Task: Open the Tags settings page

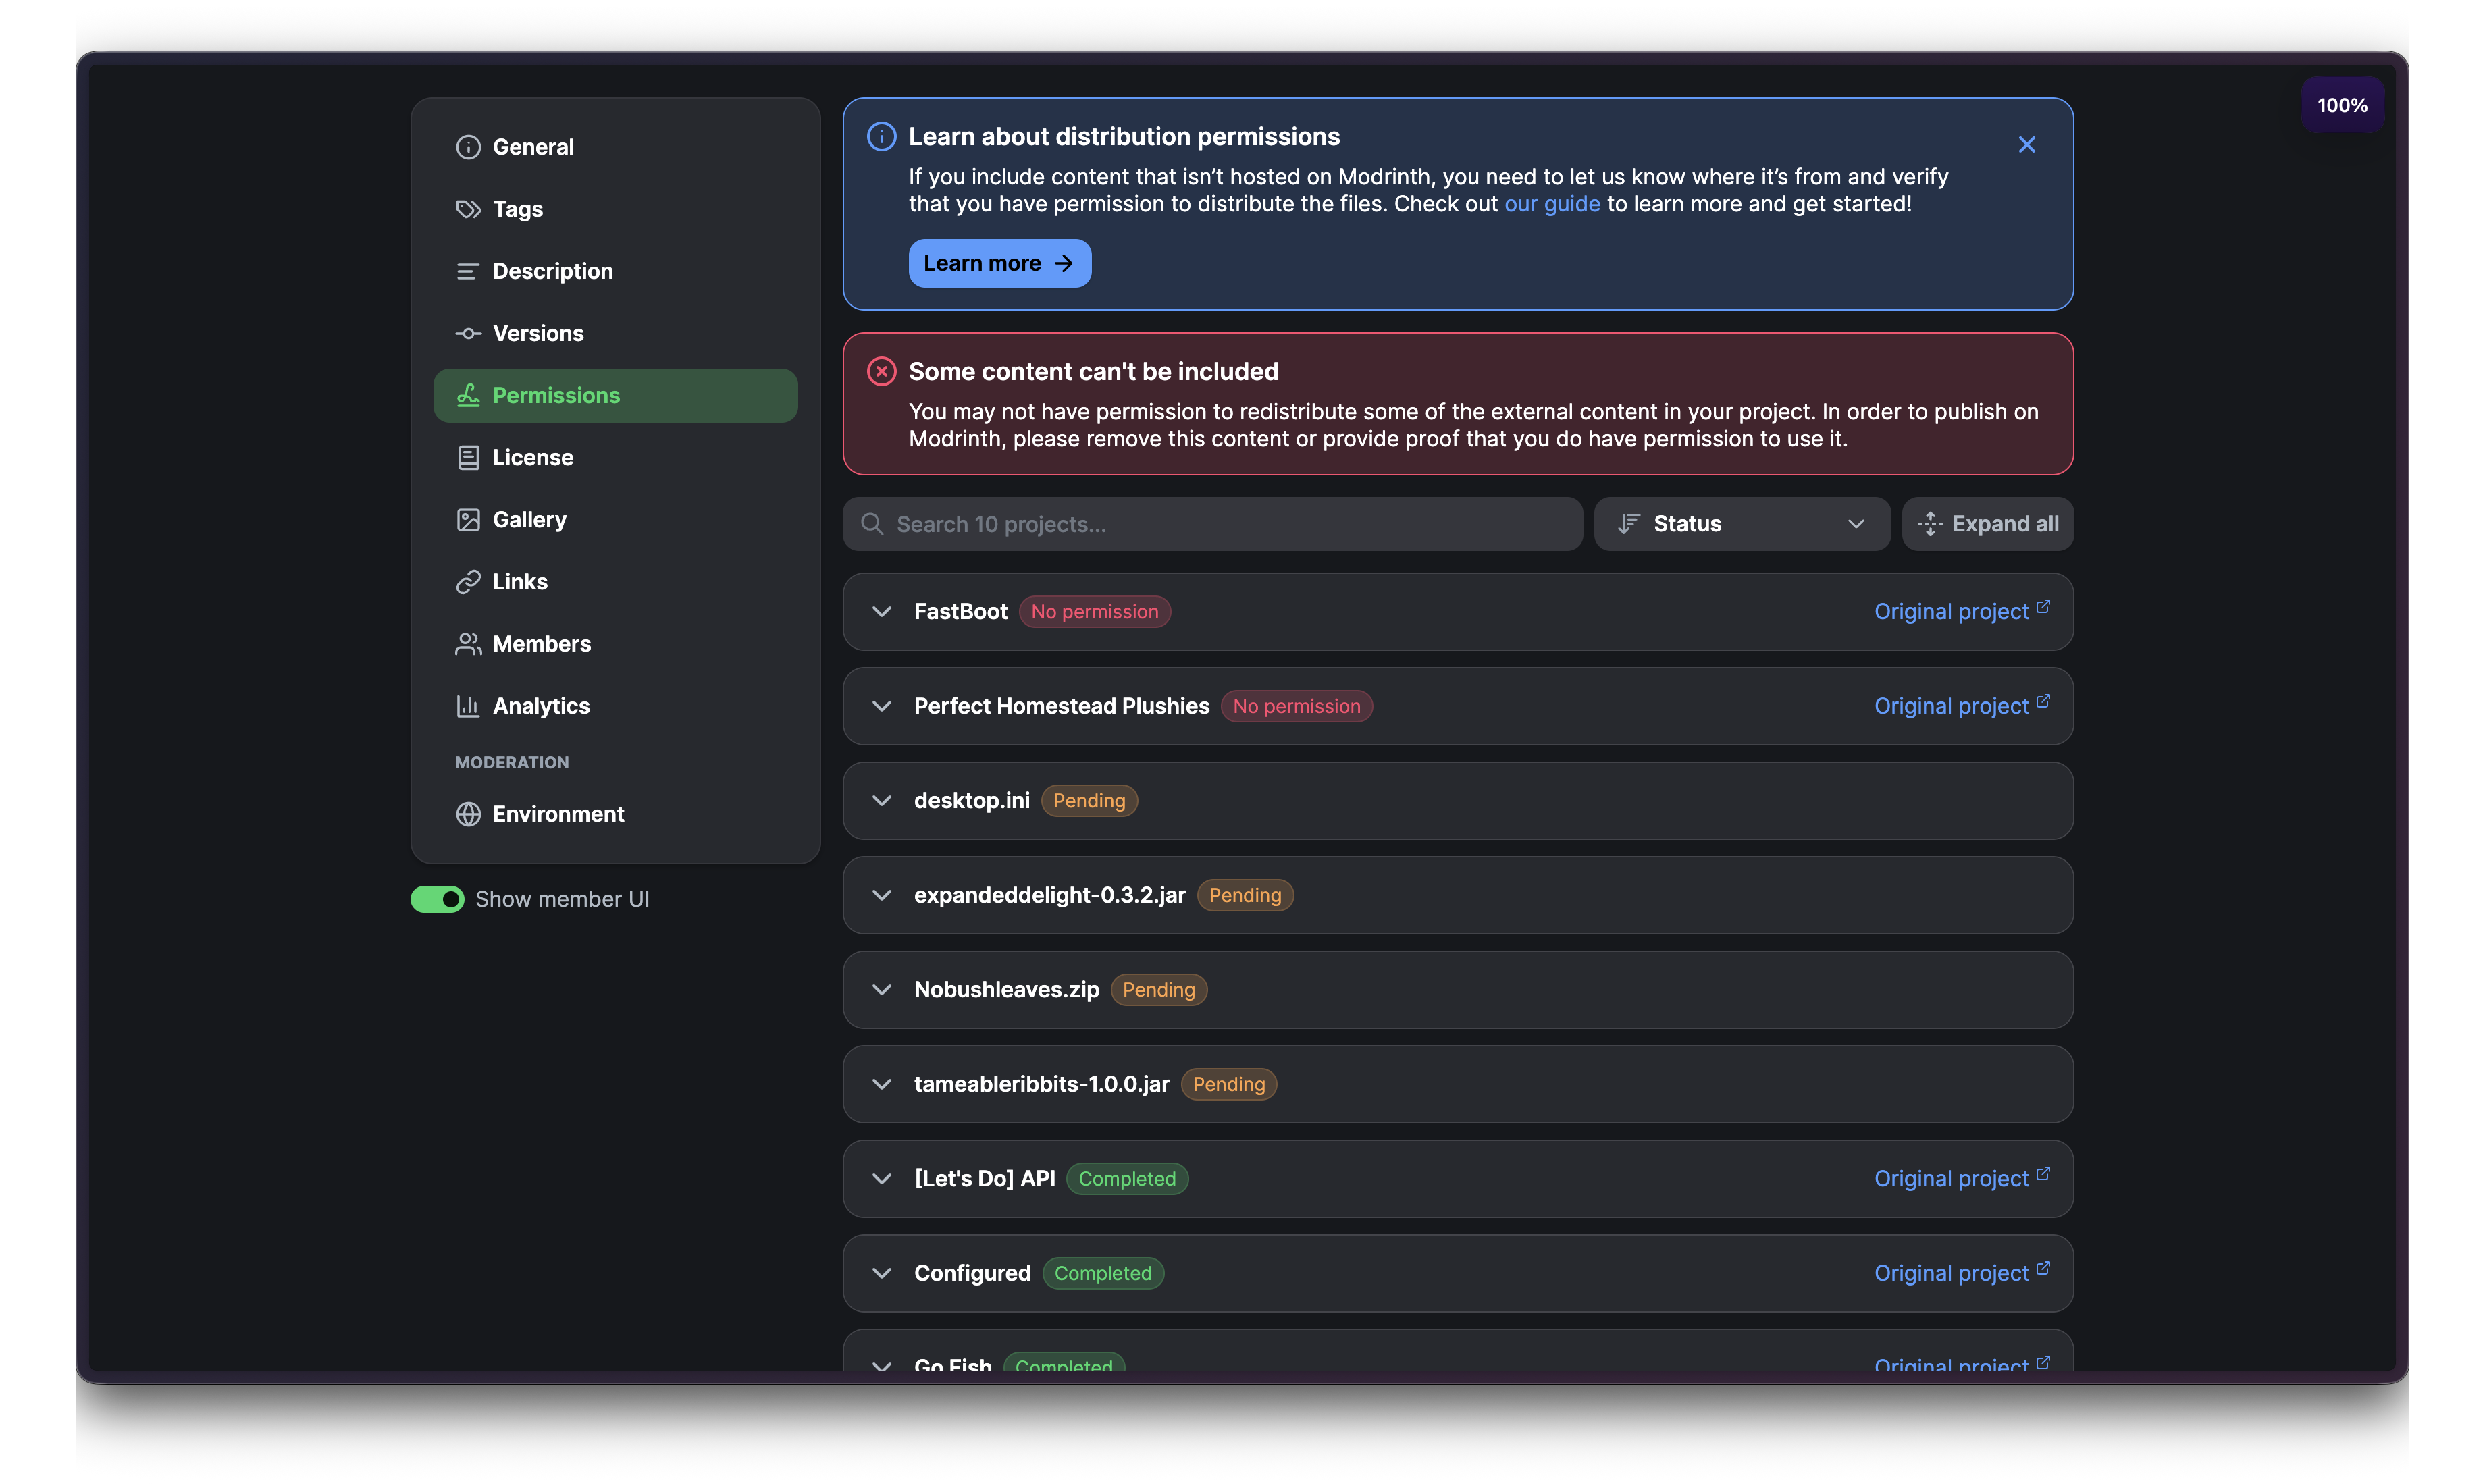Action: click(x=615, y=209)
